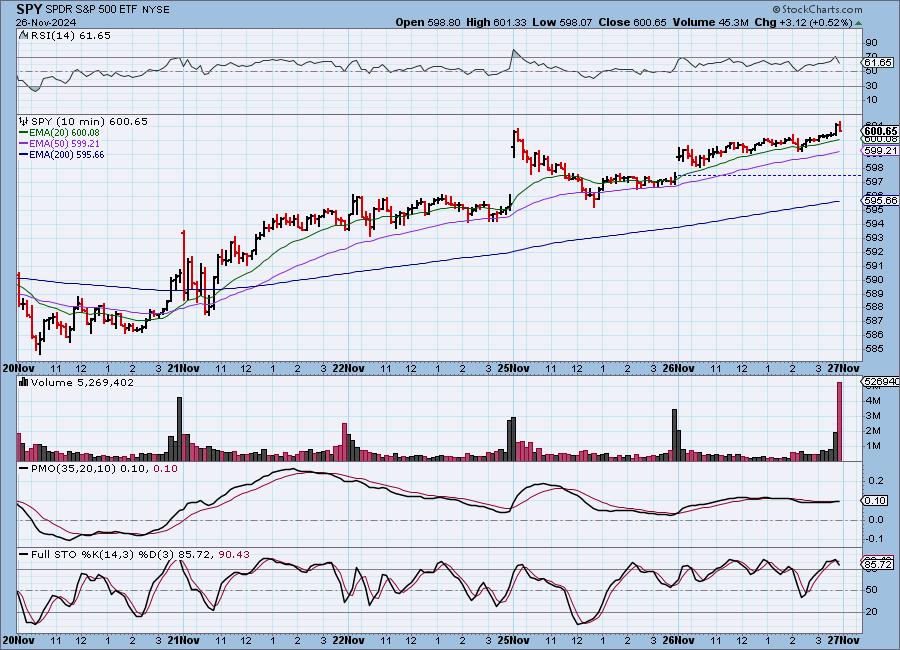Viewport: 900px width, 650px height.
Task: Click the 526940 volume tag on right axis
Action: [881, 381]
